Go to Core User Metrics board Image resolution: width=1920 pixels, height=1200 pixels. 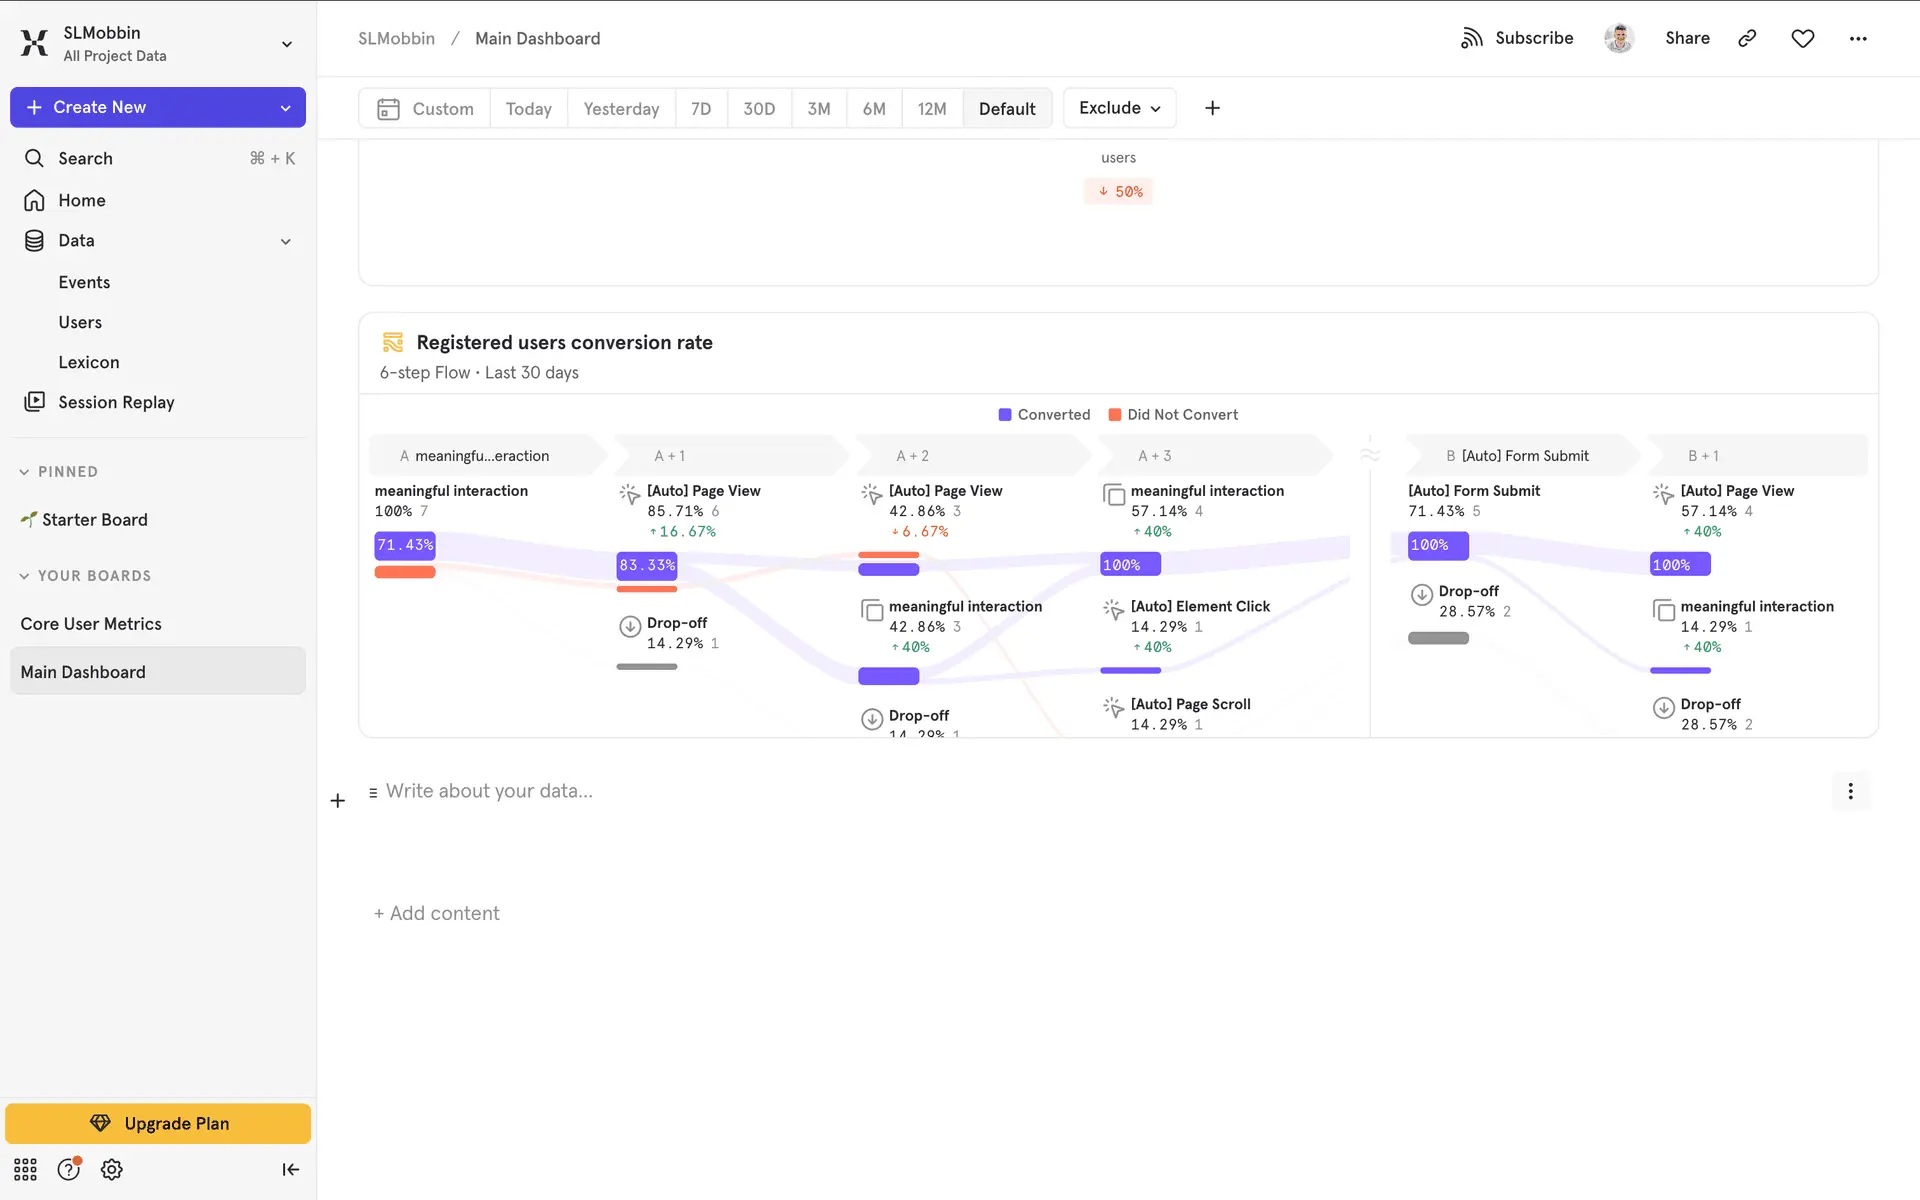point(91,624)
